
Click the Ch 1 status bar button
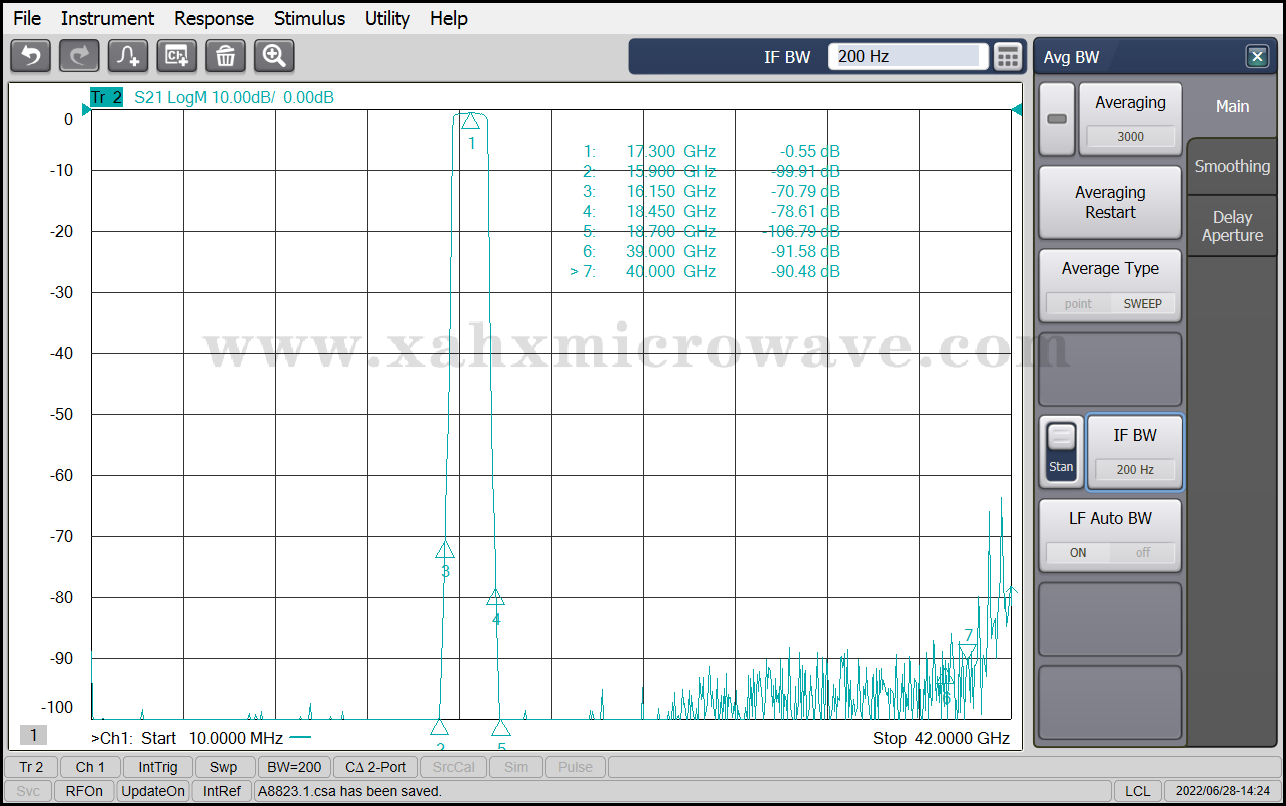[90, 767]
